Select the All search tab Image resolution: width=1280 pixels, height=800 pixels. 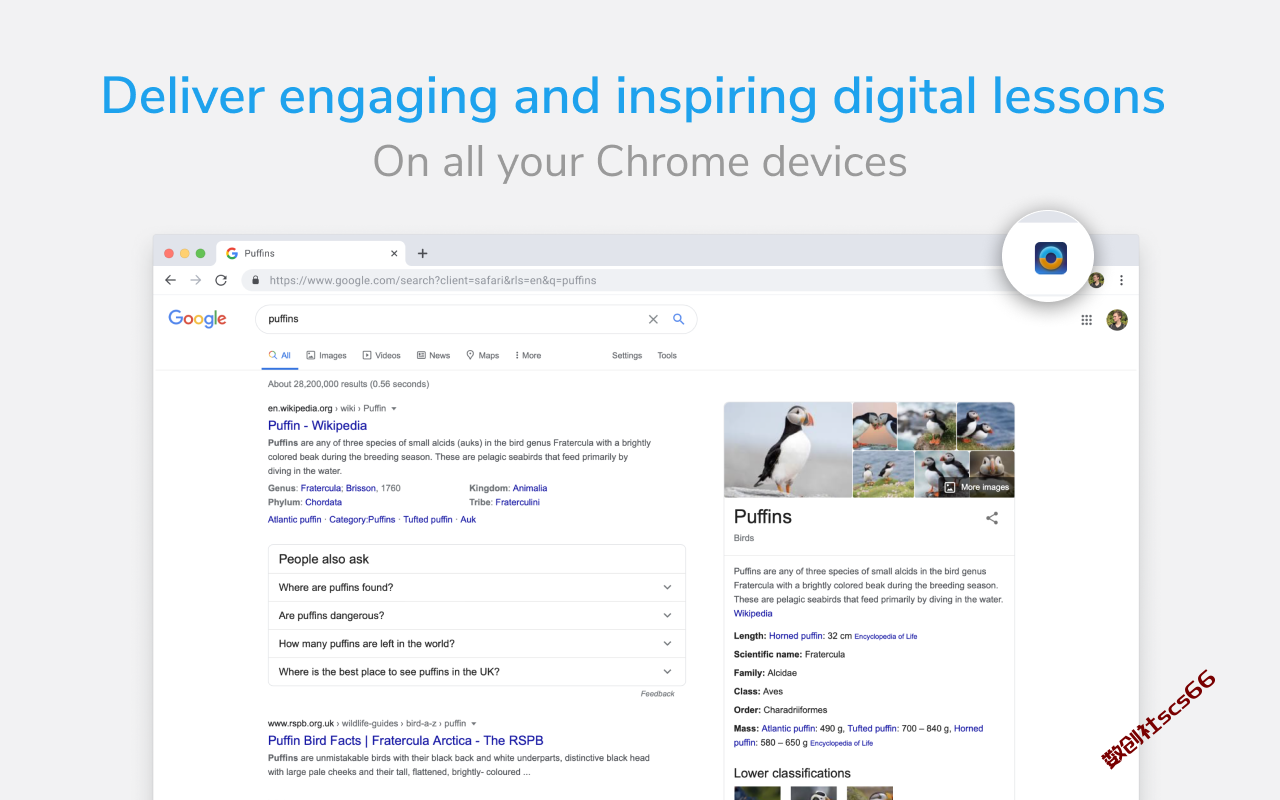(279, 355)
